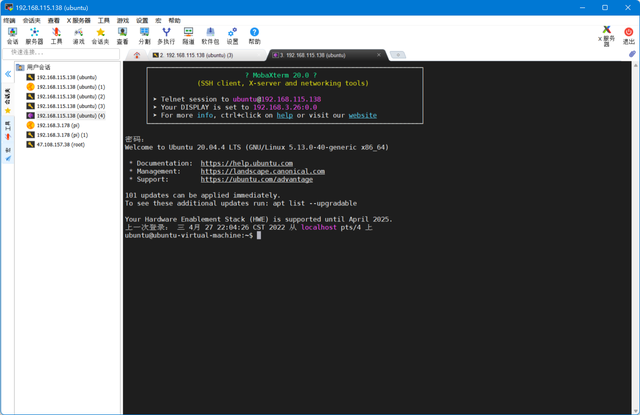Open the 工具 menu in menu bar
This screenshot has height=415, width=640.
(104, 20)
